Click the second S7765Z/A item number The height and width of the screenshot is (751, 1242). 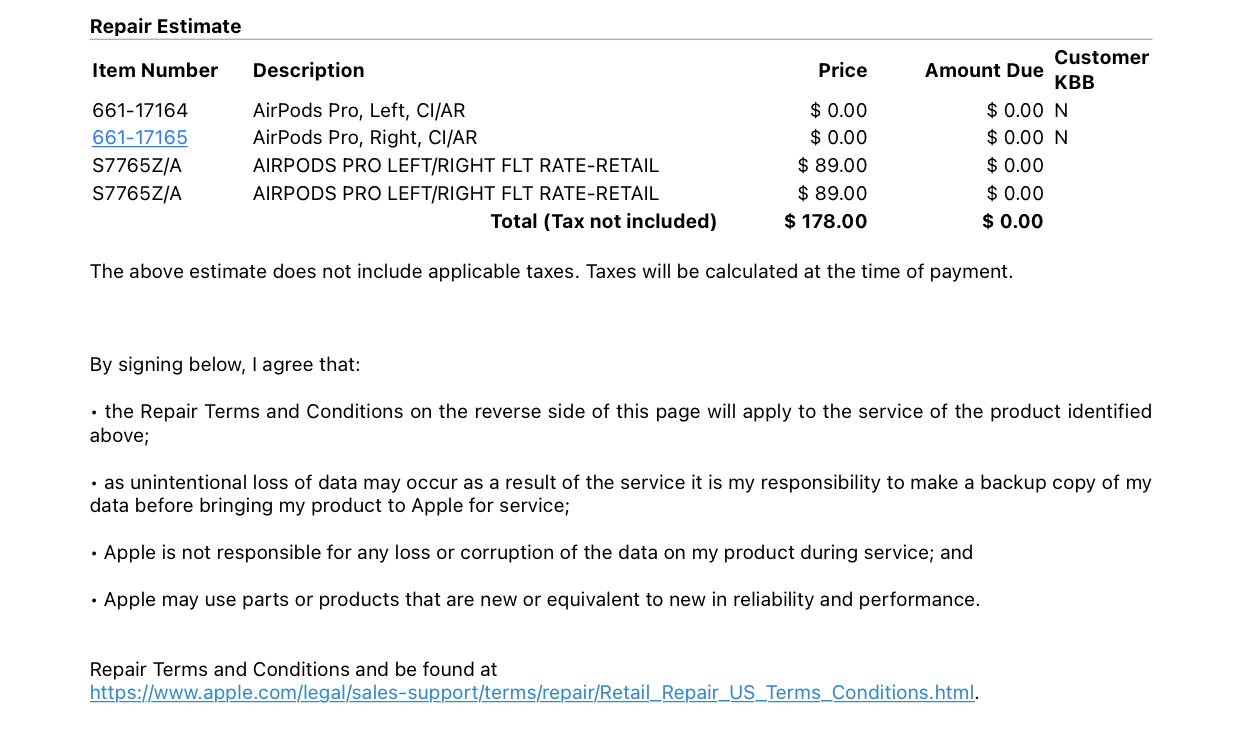click(x=137, y=193)
